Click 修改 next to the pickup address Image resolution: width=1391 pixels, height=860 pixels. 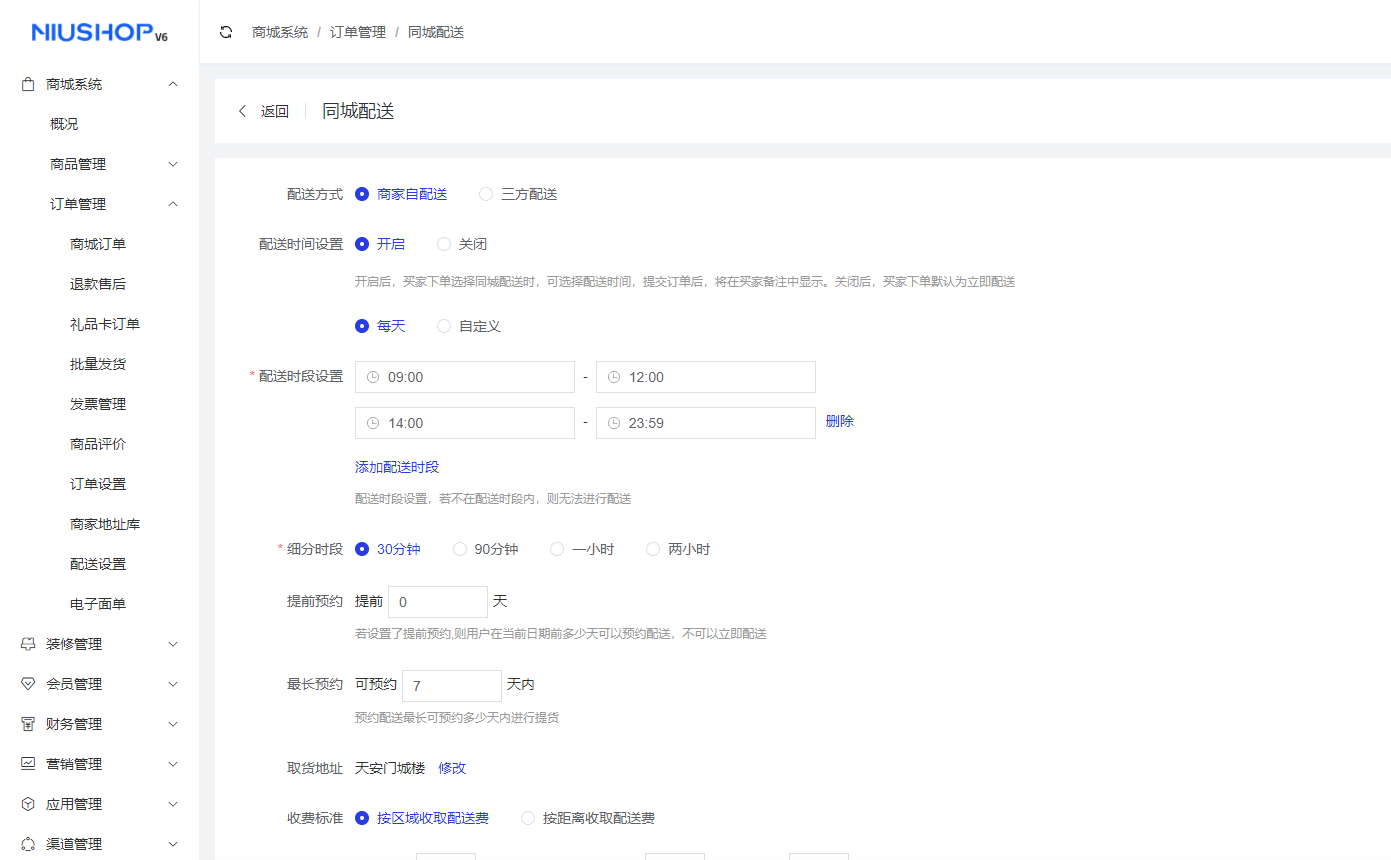(452, 768)
